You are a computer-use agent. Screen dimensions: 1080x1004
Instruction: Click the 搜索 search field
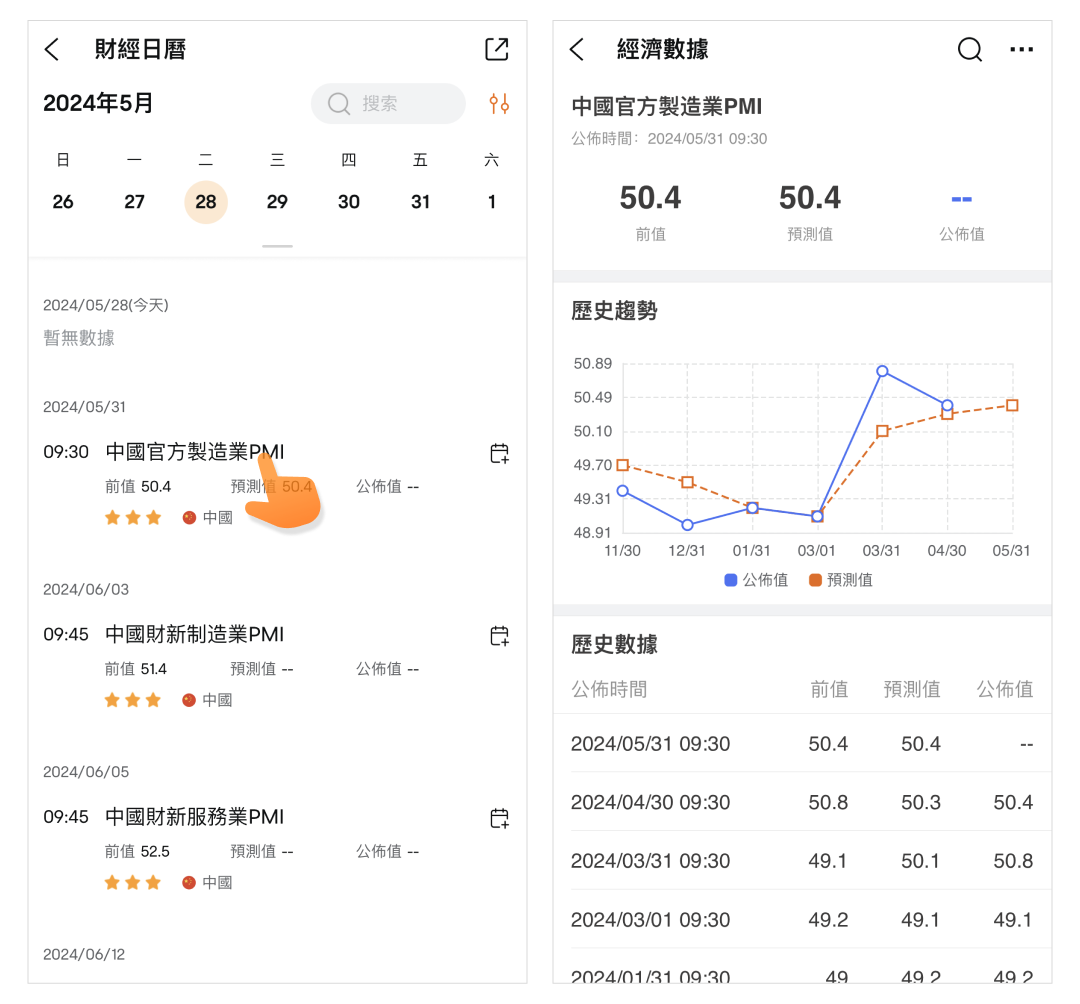coord(388,104)
